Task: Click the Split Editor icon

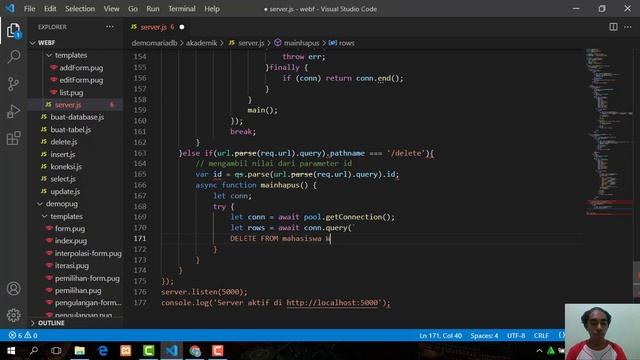Action: coord(613,27)
